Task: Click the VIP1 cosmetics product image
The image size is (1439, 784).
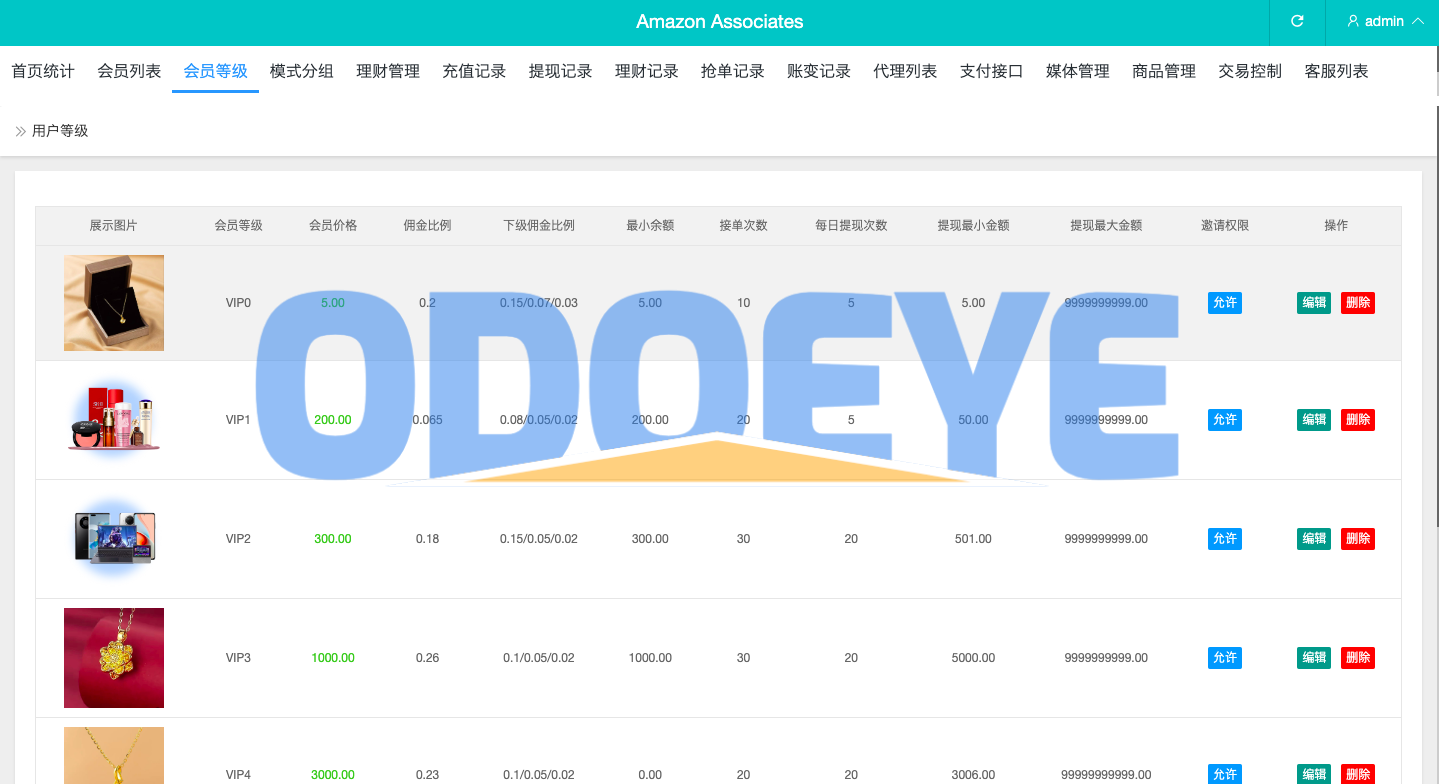Action: [114, 420]
